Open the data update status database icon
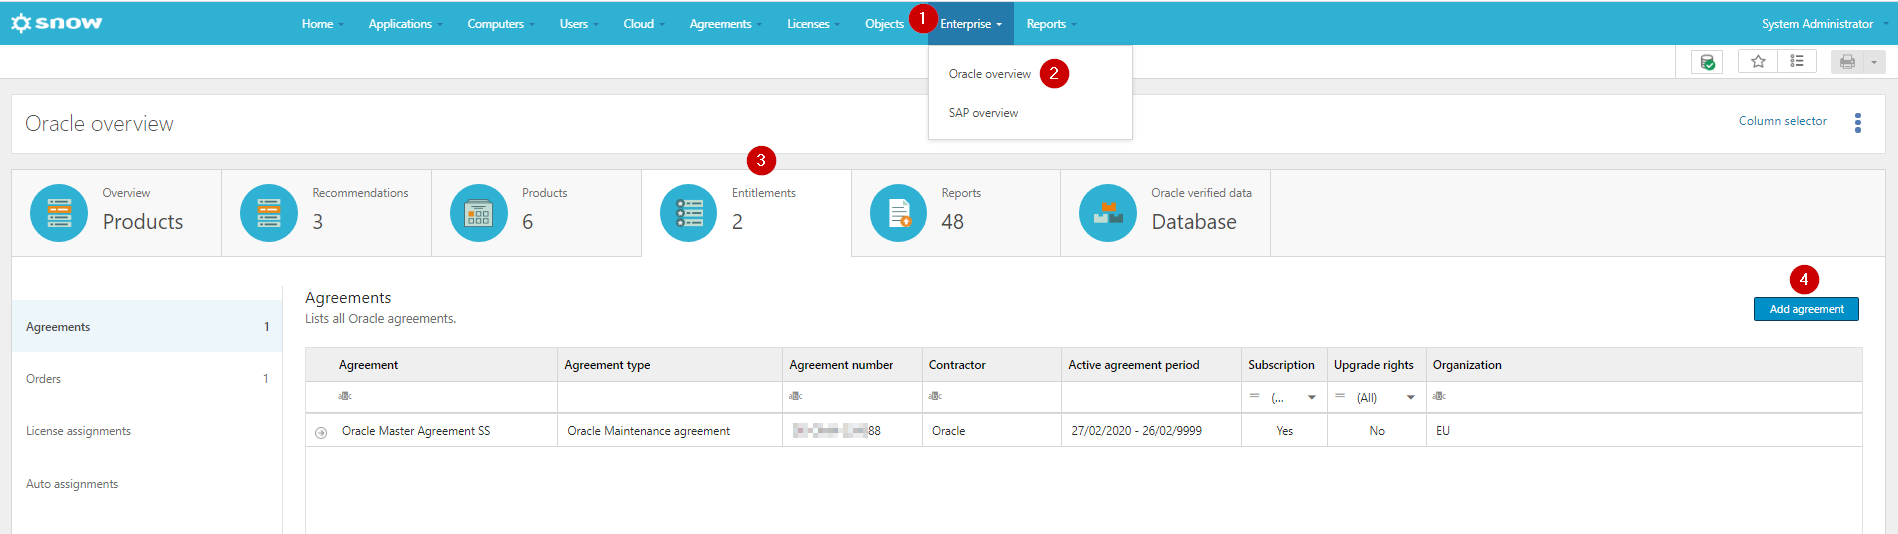This screenshot has width=1898, height=534. click(1707, 62)
